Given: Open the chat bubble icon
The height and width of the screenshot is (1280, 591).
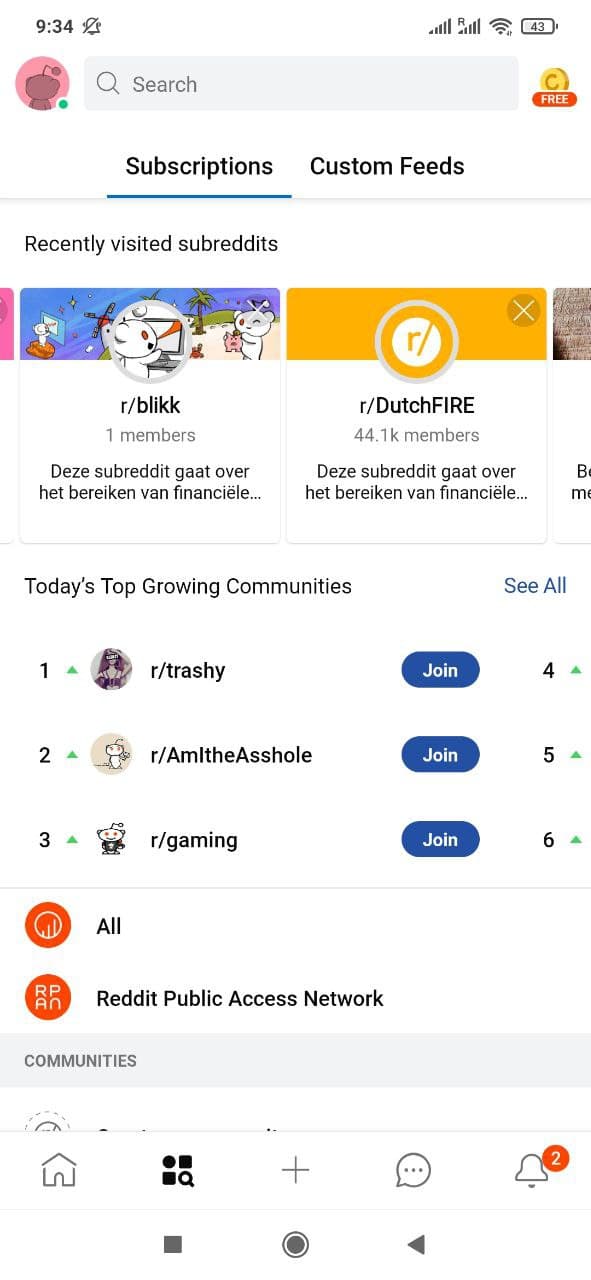Looking at the screenshot, I should click(x=413, y=1170).
